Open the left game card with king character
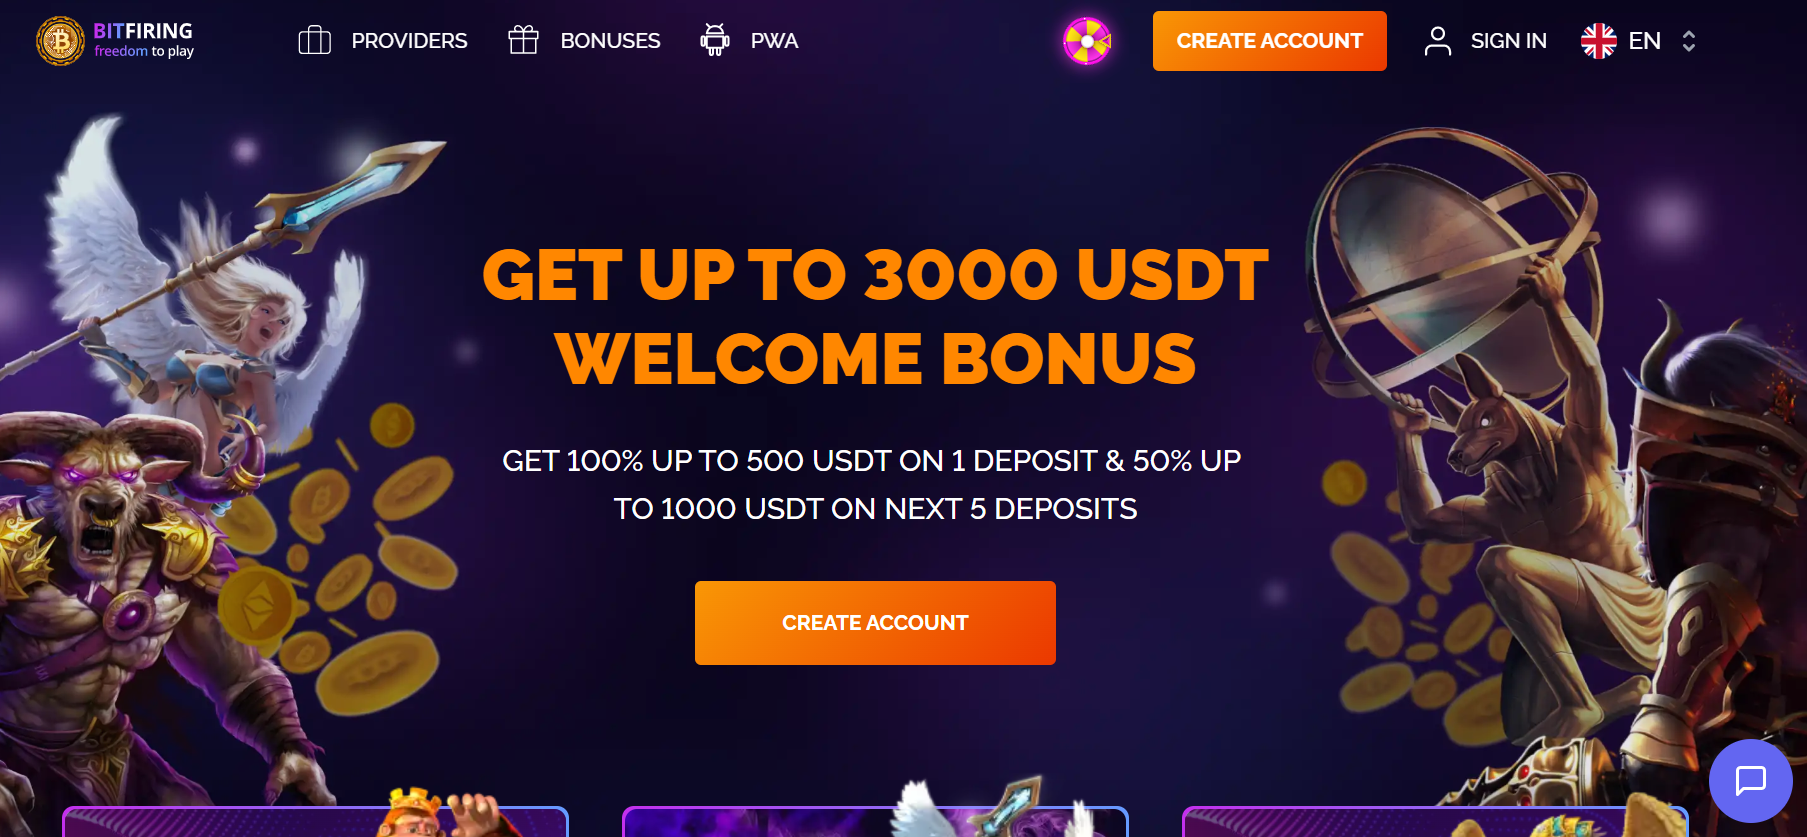Image resolution: width=1807 pixels, height=837 pixels. coord(315,820)
